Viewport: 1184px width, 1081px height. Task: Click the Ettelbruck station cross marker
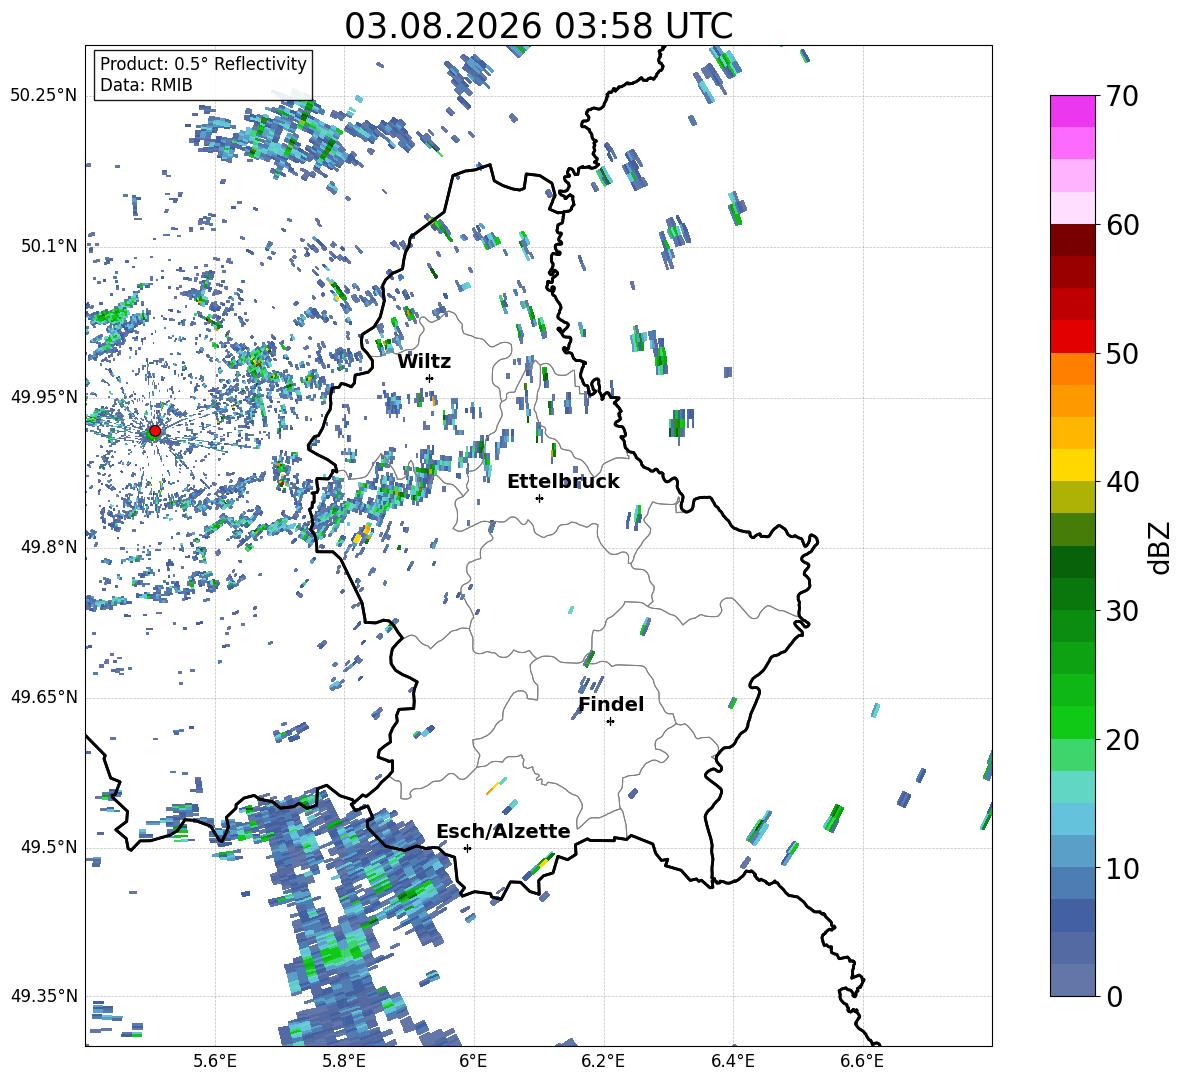pos(539,498)
